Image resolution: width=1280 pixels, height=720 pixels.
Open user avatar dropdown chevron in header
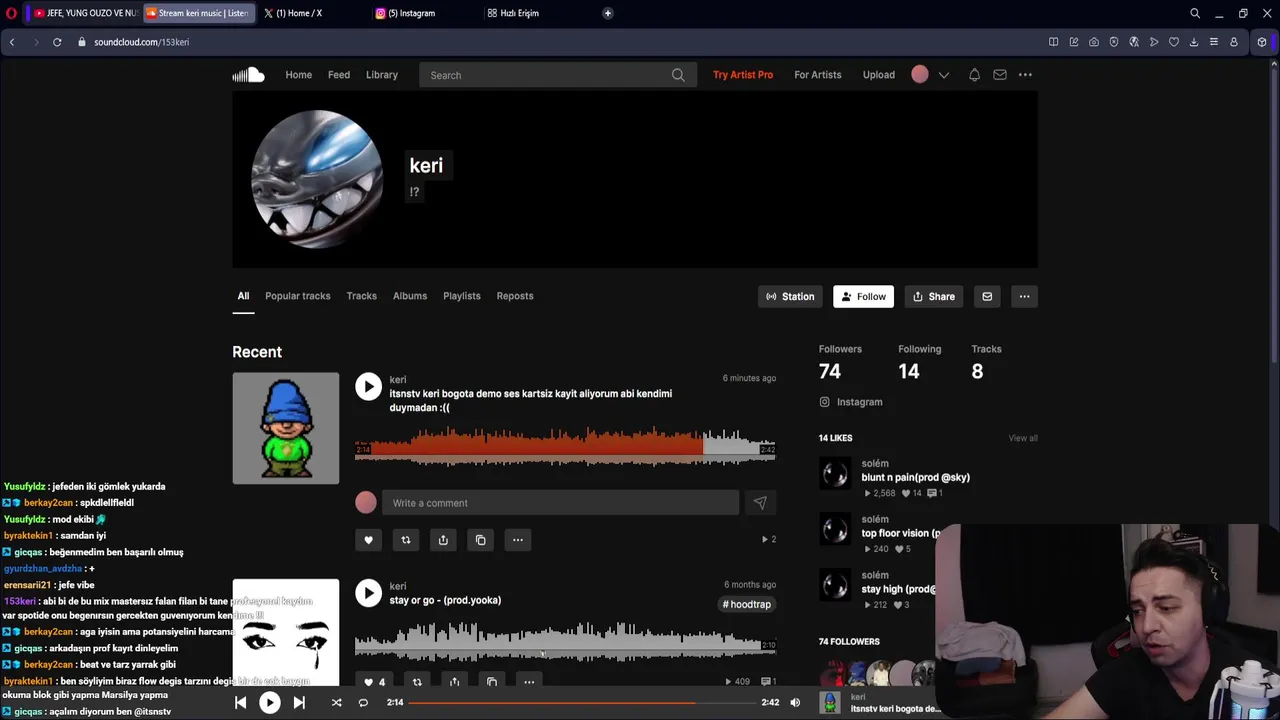[944, 75]
